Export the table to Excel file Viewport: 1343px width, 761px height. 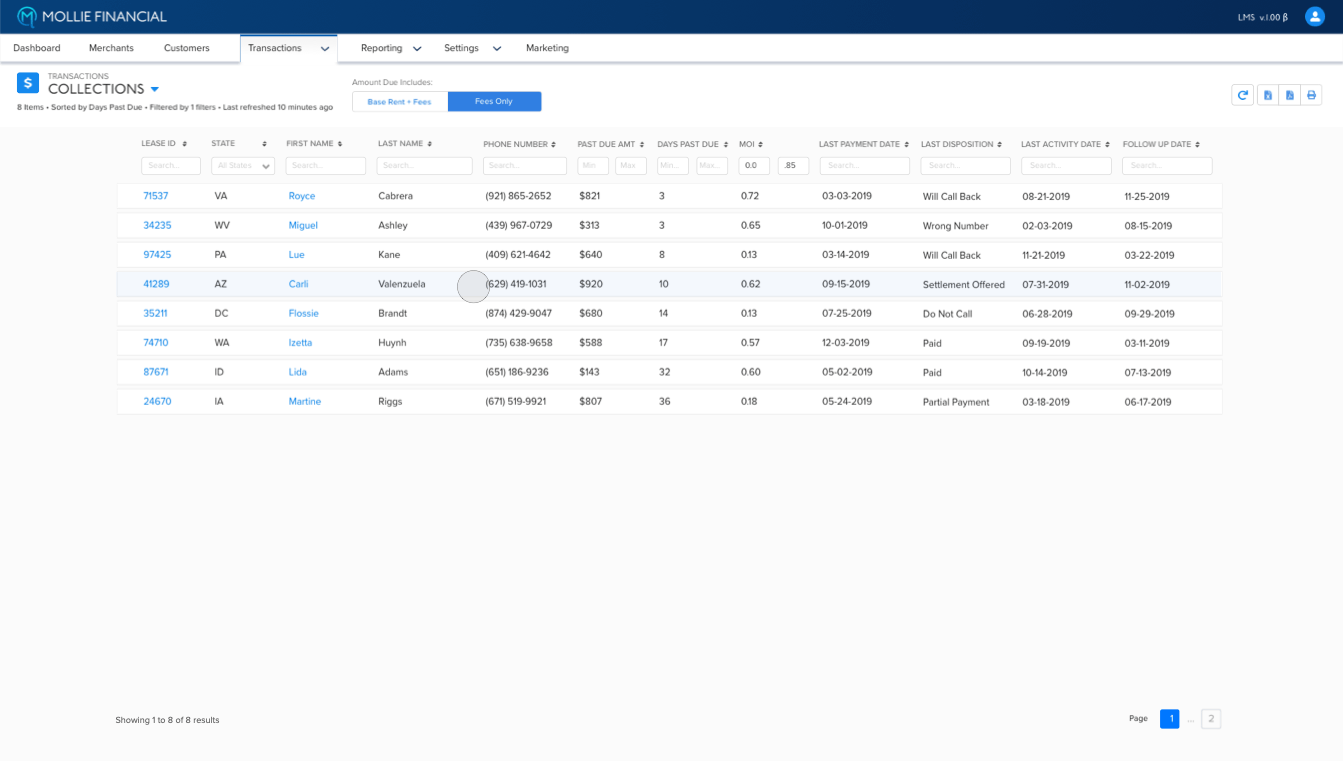click(x=1267, y=95)
